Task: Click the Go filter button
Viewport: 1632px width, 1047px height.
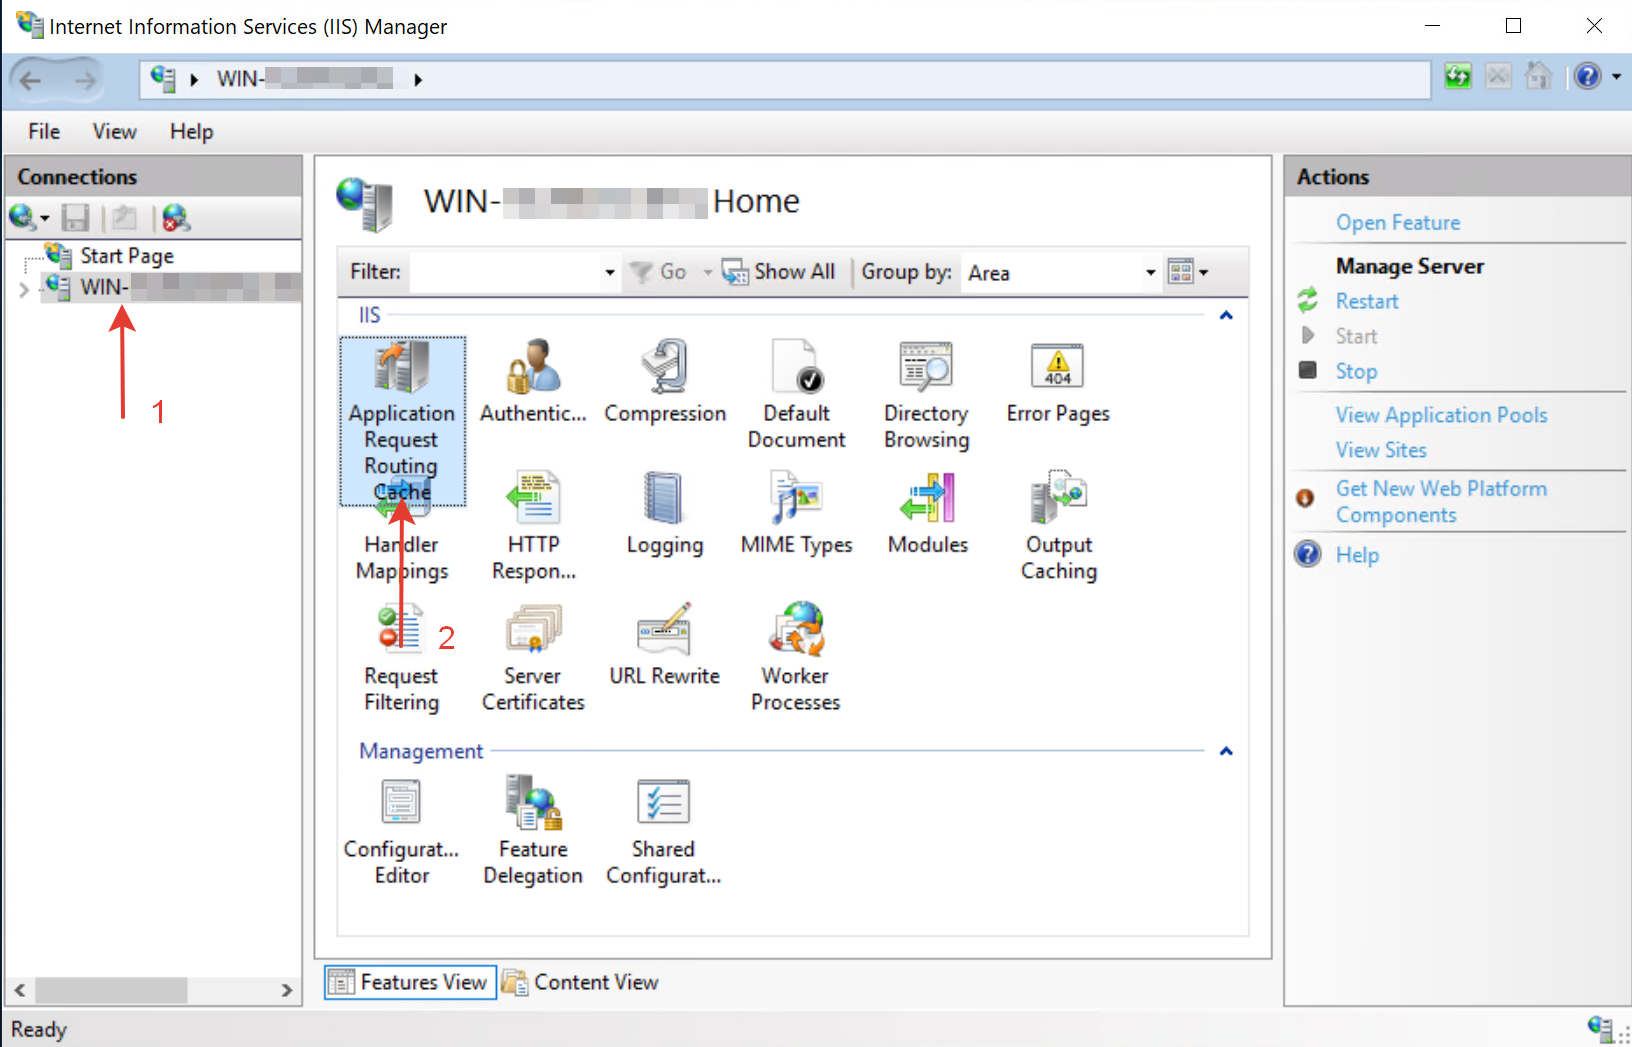Action: click(x=659, y=271)
